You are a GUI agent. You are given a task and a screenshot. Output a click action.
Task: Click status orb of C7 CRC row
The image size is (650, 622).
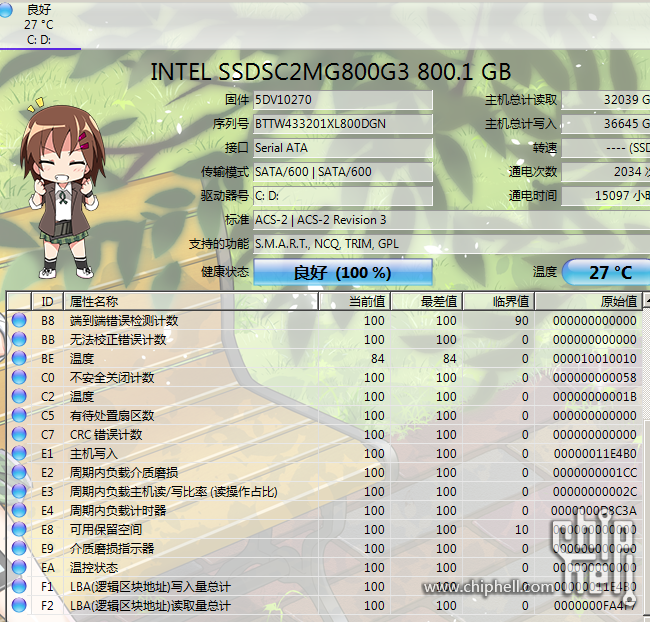[19, 435]
